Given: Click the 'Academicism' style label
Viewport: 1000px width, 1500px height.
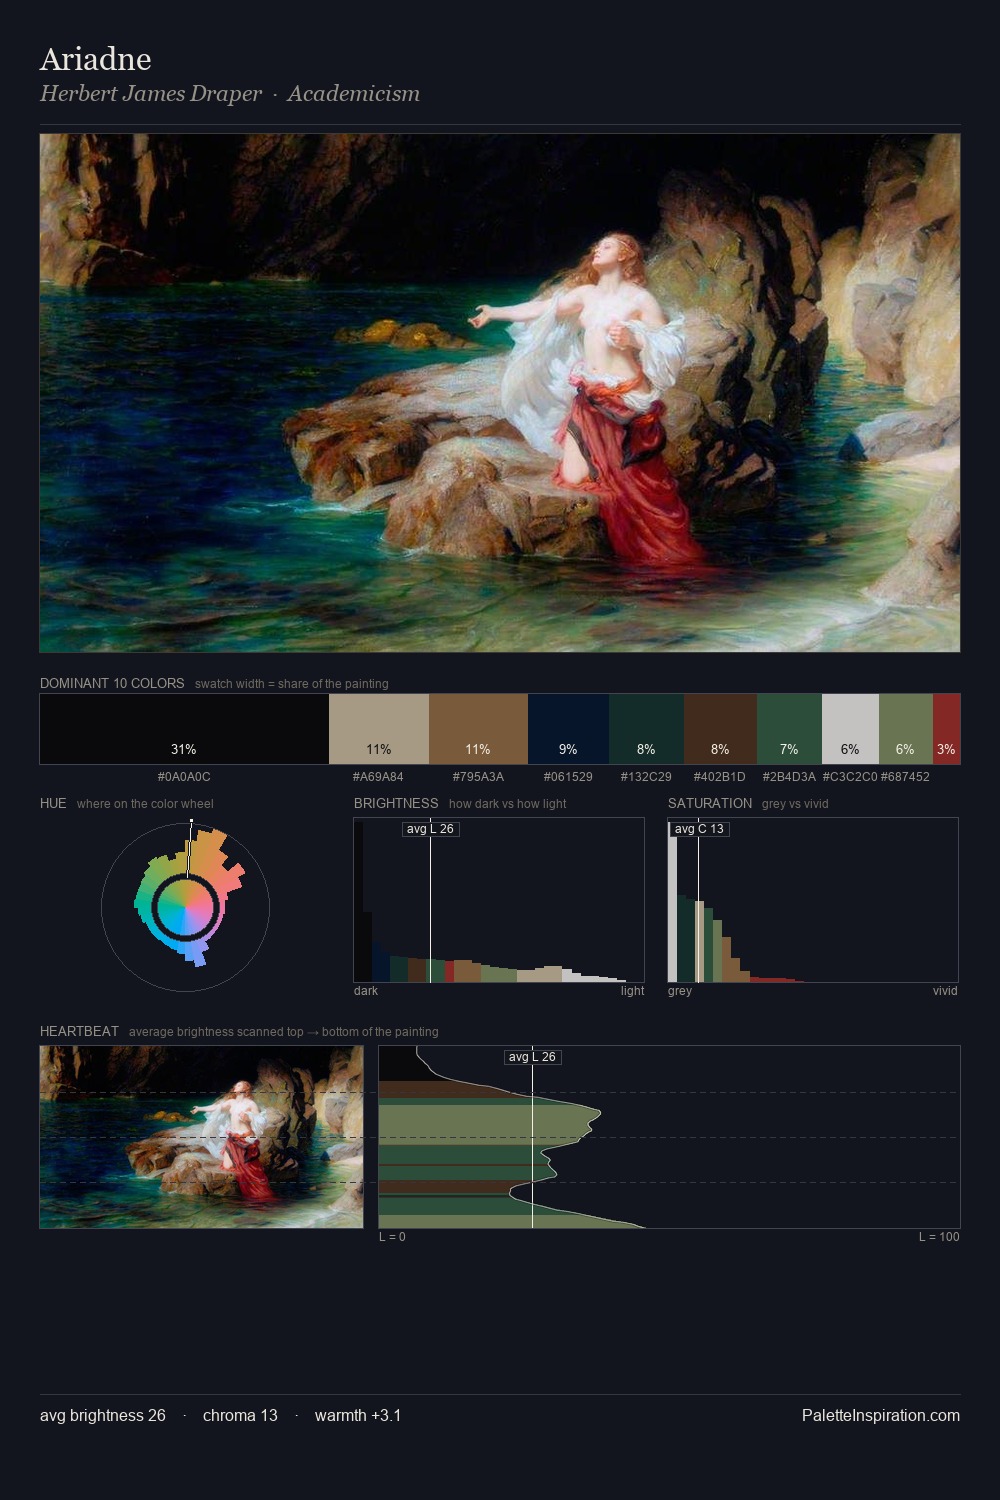Looking at the screenshot, I should tap(354, 93).
